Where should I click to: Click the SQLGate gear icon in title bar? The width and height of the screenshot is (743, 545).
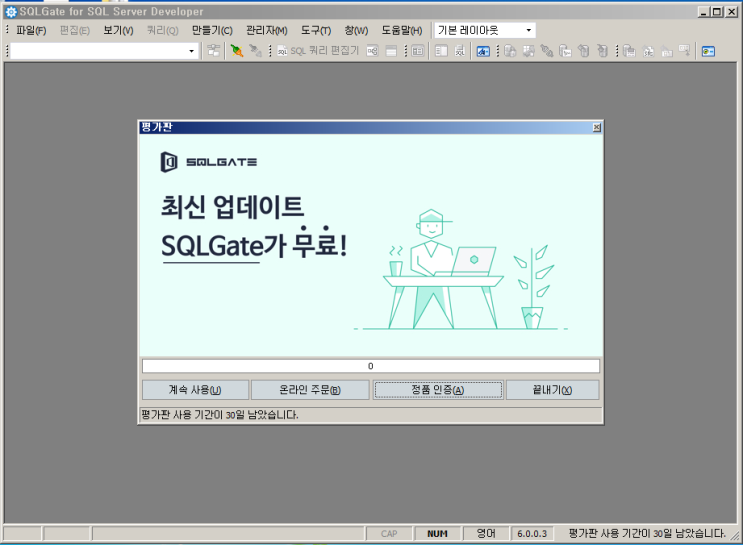(x=10, y=12)
